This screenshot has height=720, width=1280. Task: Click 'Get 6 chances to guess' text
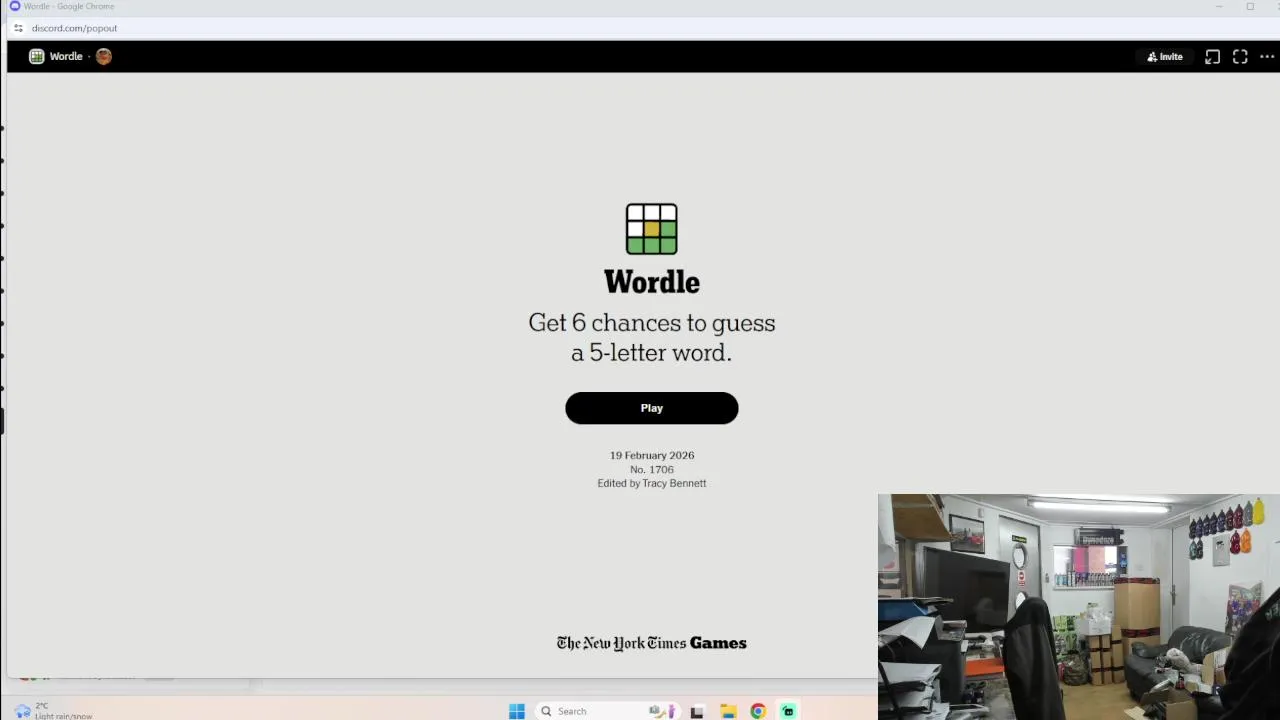point(652,323)
